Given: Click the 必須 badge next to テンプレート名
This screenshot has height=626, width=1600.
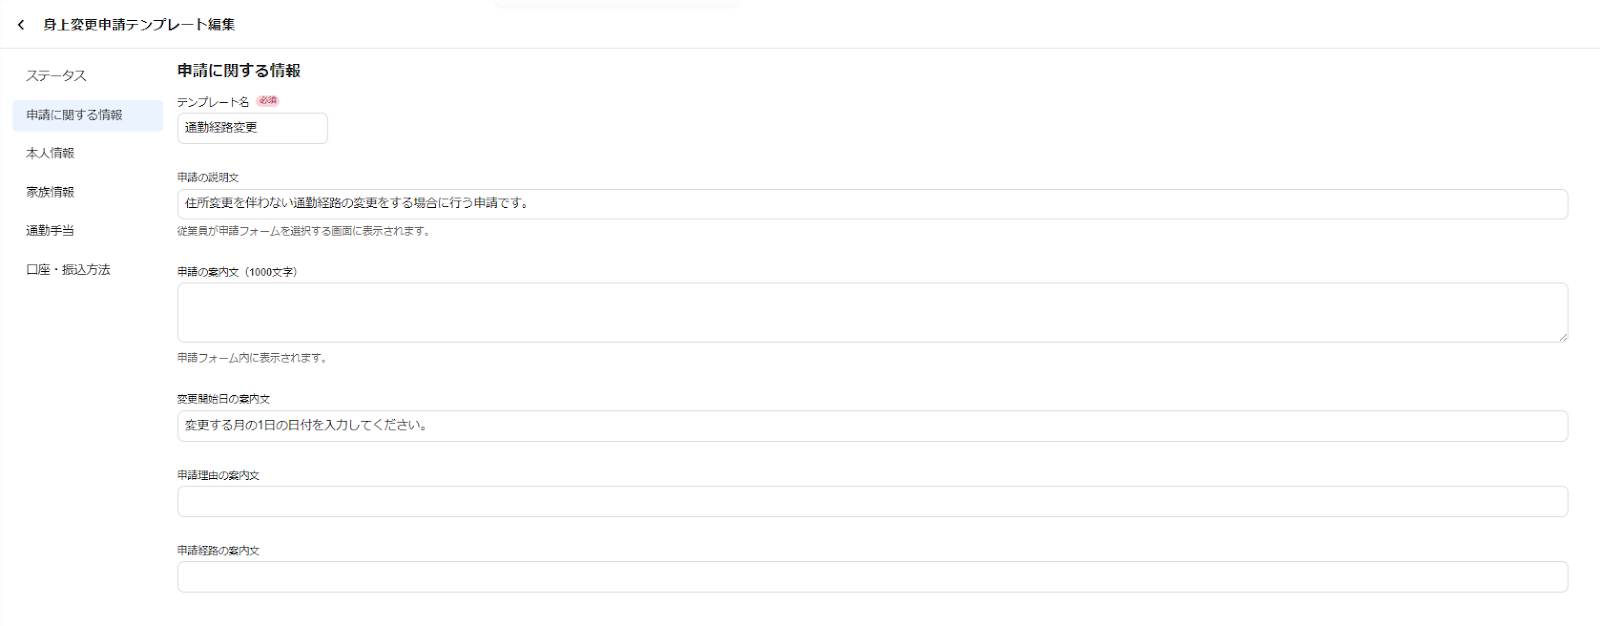Looking at the screenshot, I should pyautogui.click(x=267, y=101).
